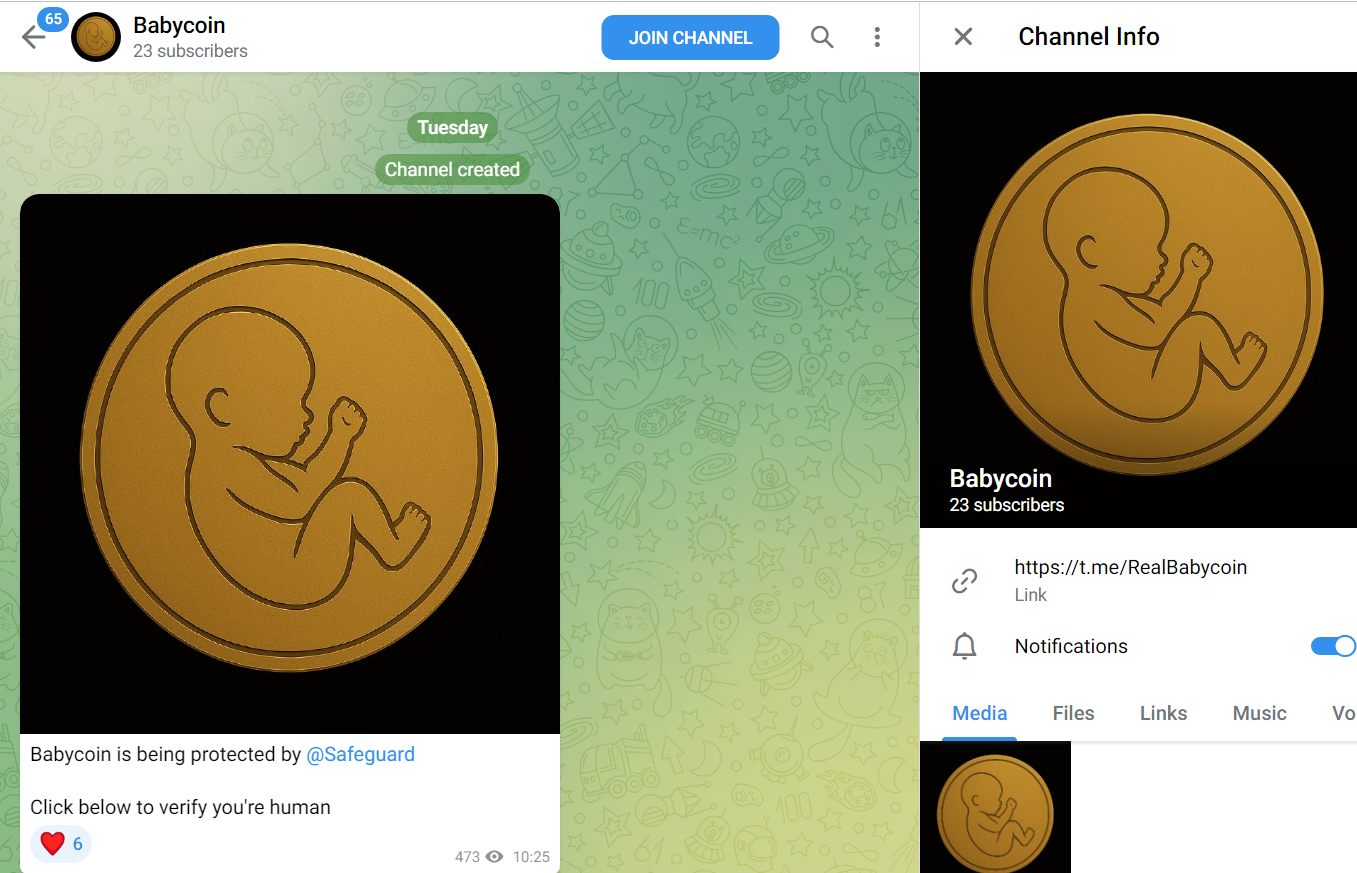Click the 10:25 message timestamp
Screen dimensions: 1357x873
pyautogui.click(x=531, y=857)
